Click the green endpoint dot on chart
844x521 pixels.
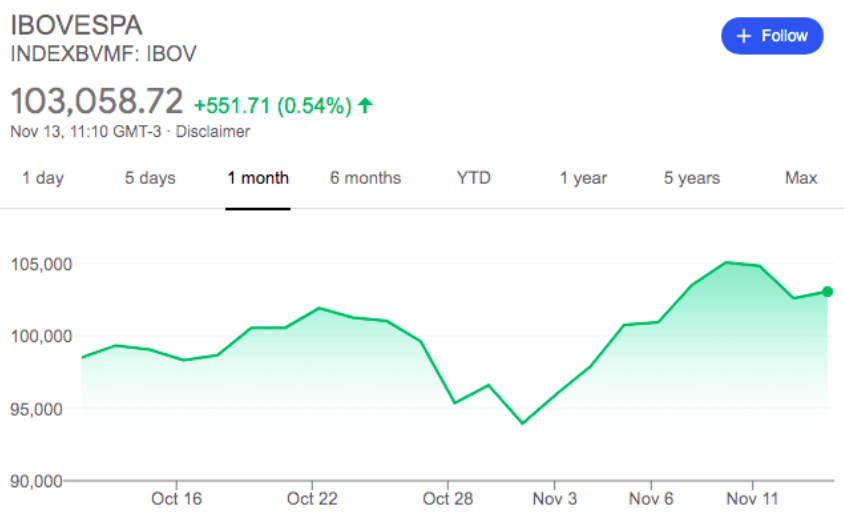coord(828,291)
